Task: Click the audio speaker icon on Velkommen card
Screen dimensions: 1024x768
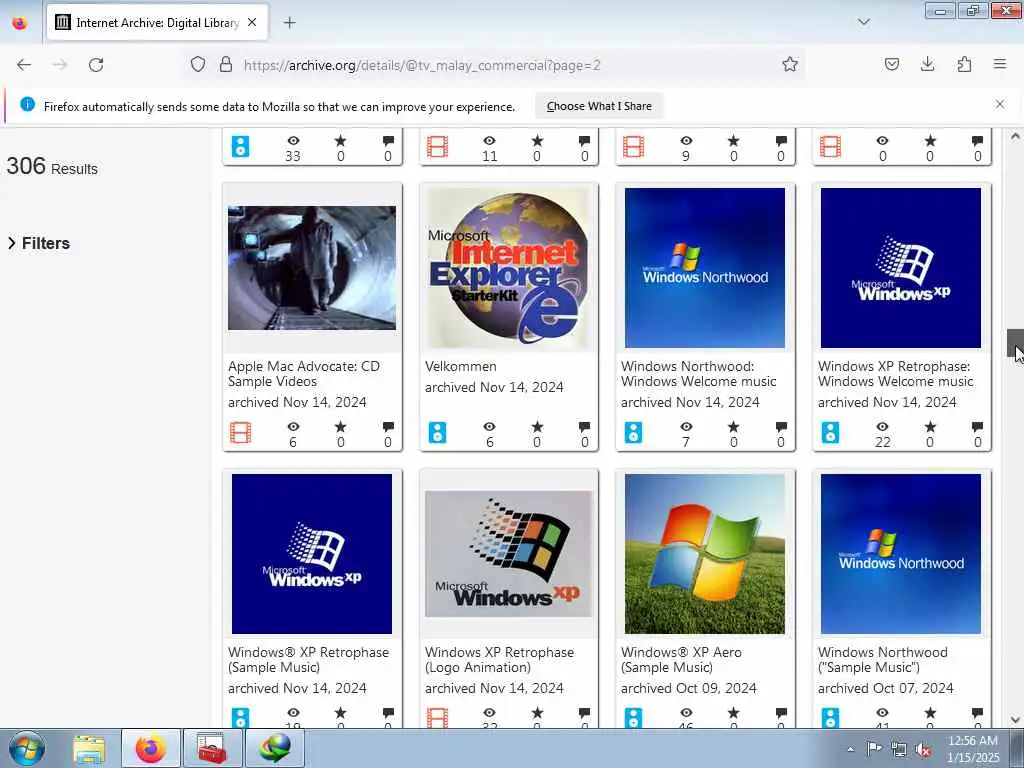Action: click(438, 432)
